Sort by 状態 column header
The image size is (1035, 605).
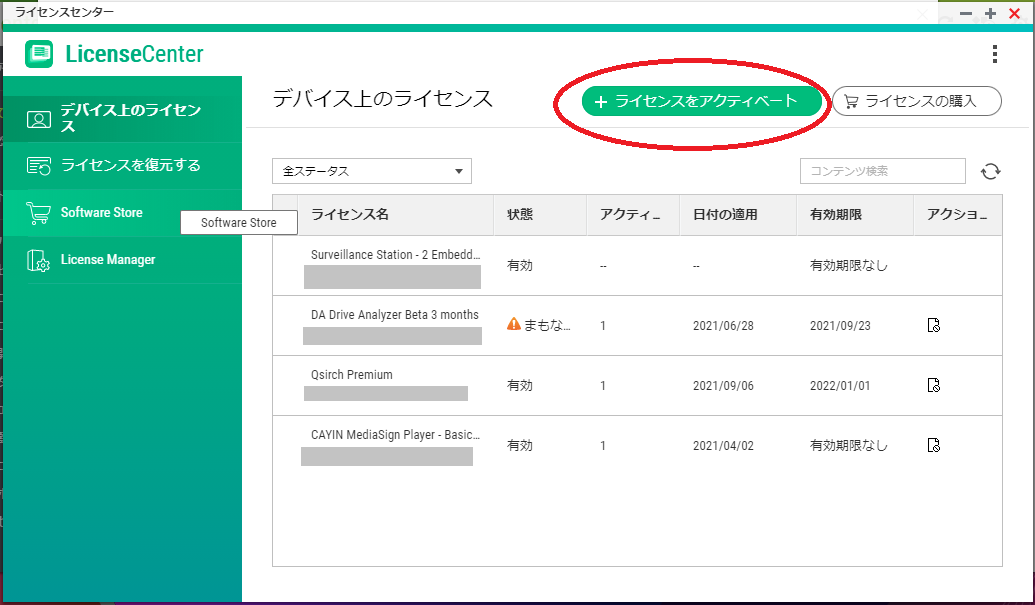pyautogui.click(x=540, y=215)
